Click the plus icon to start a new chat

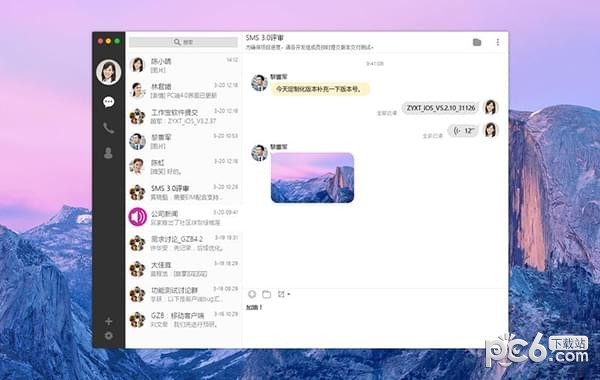pos(109,321)
